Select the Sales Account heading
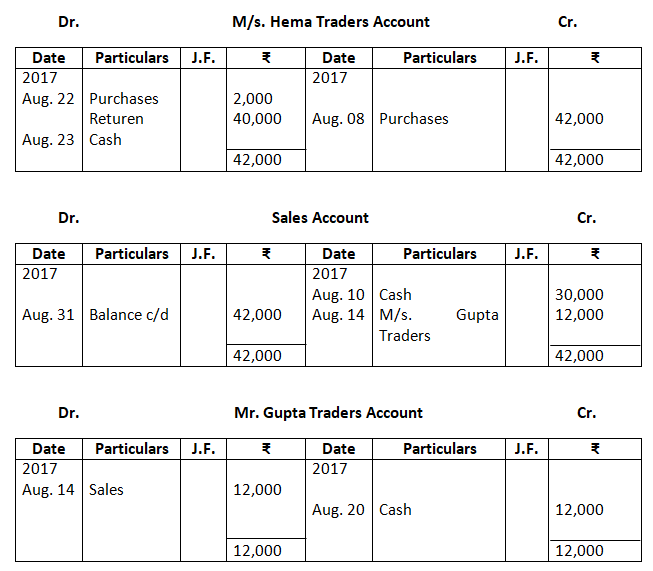Viewport: 653px width, 571px height. point(320,218)
